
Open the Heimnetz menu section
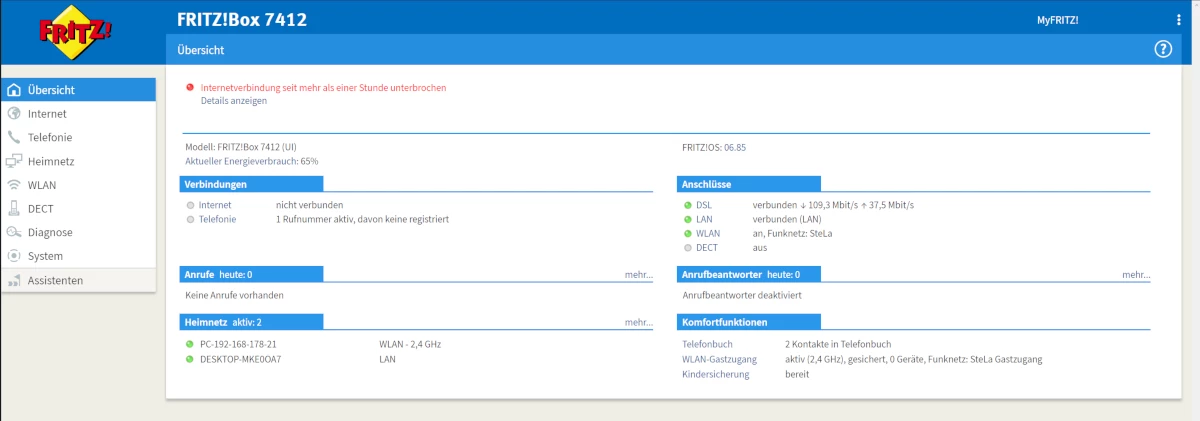point(78,161)
